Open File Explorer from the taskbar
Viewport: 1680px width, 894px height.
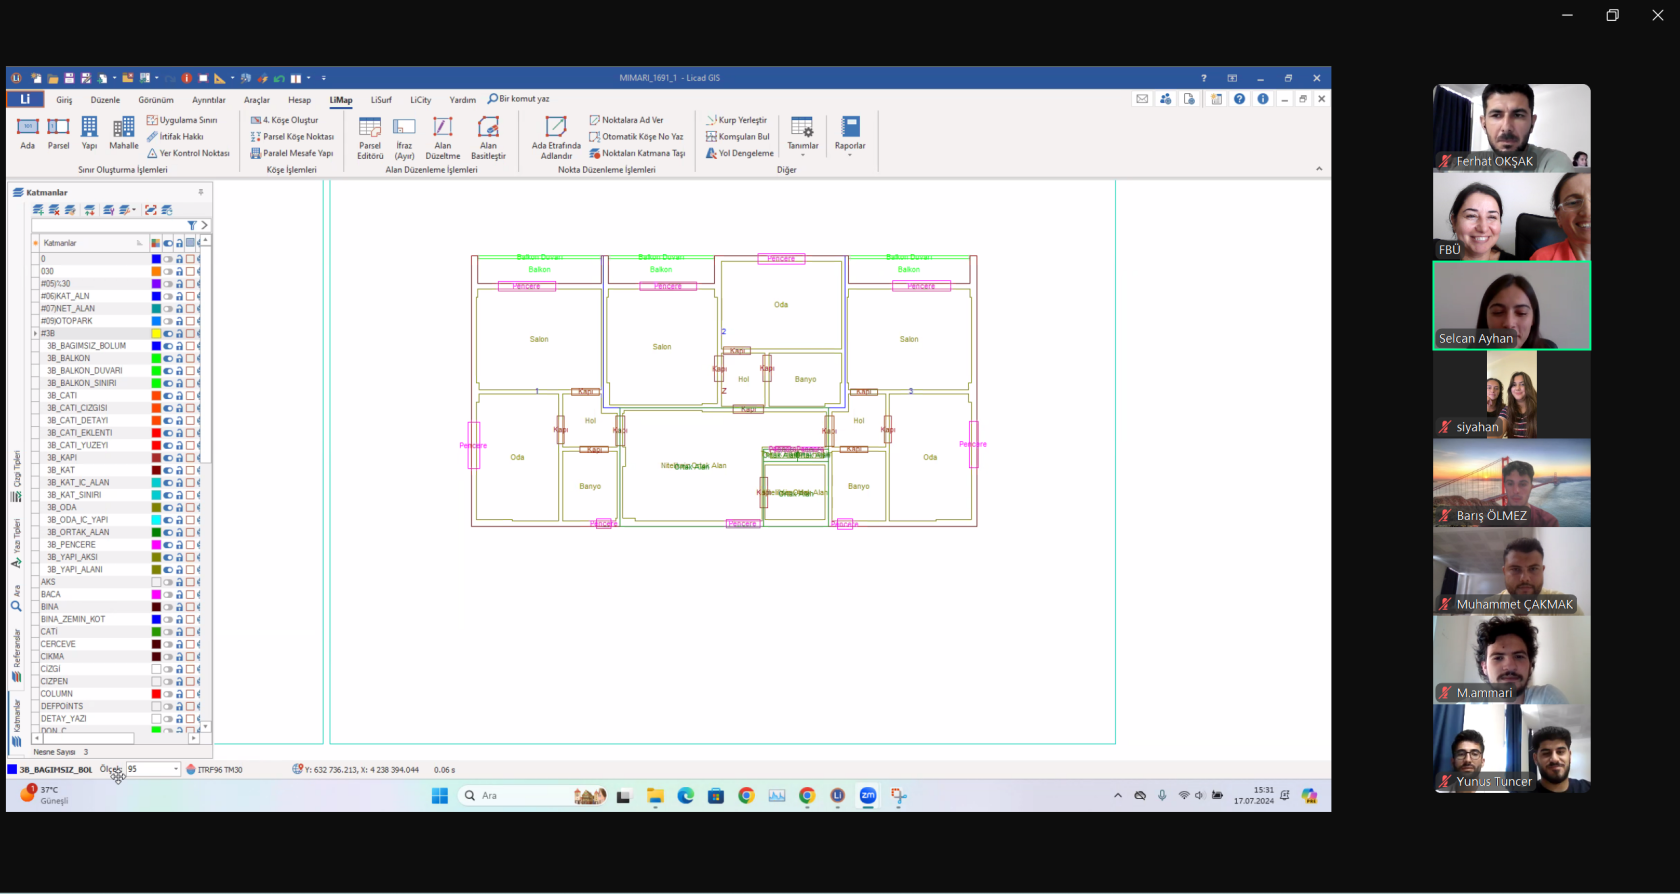coord(655,796)
